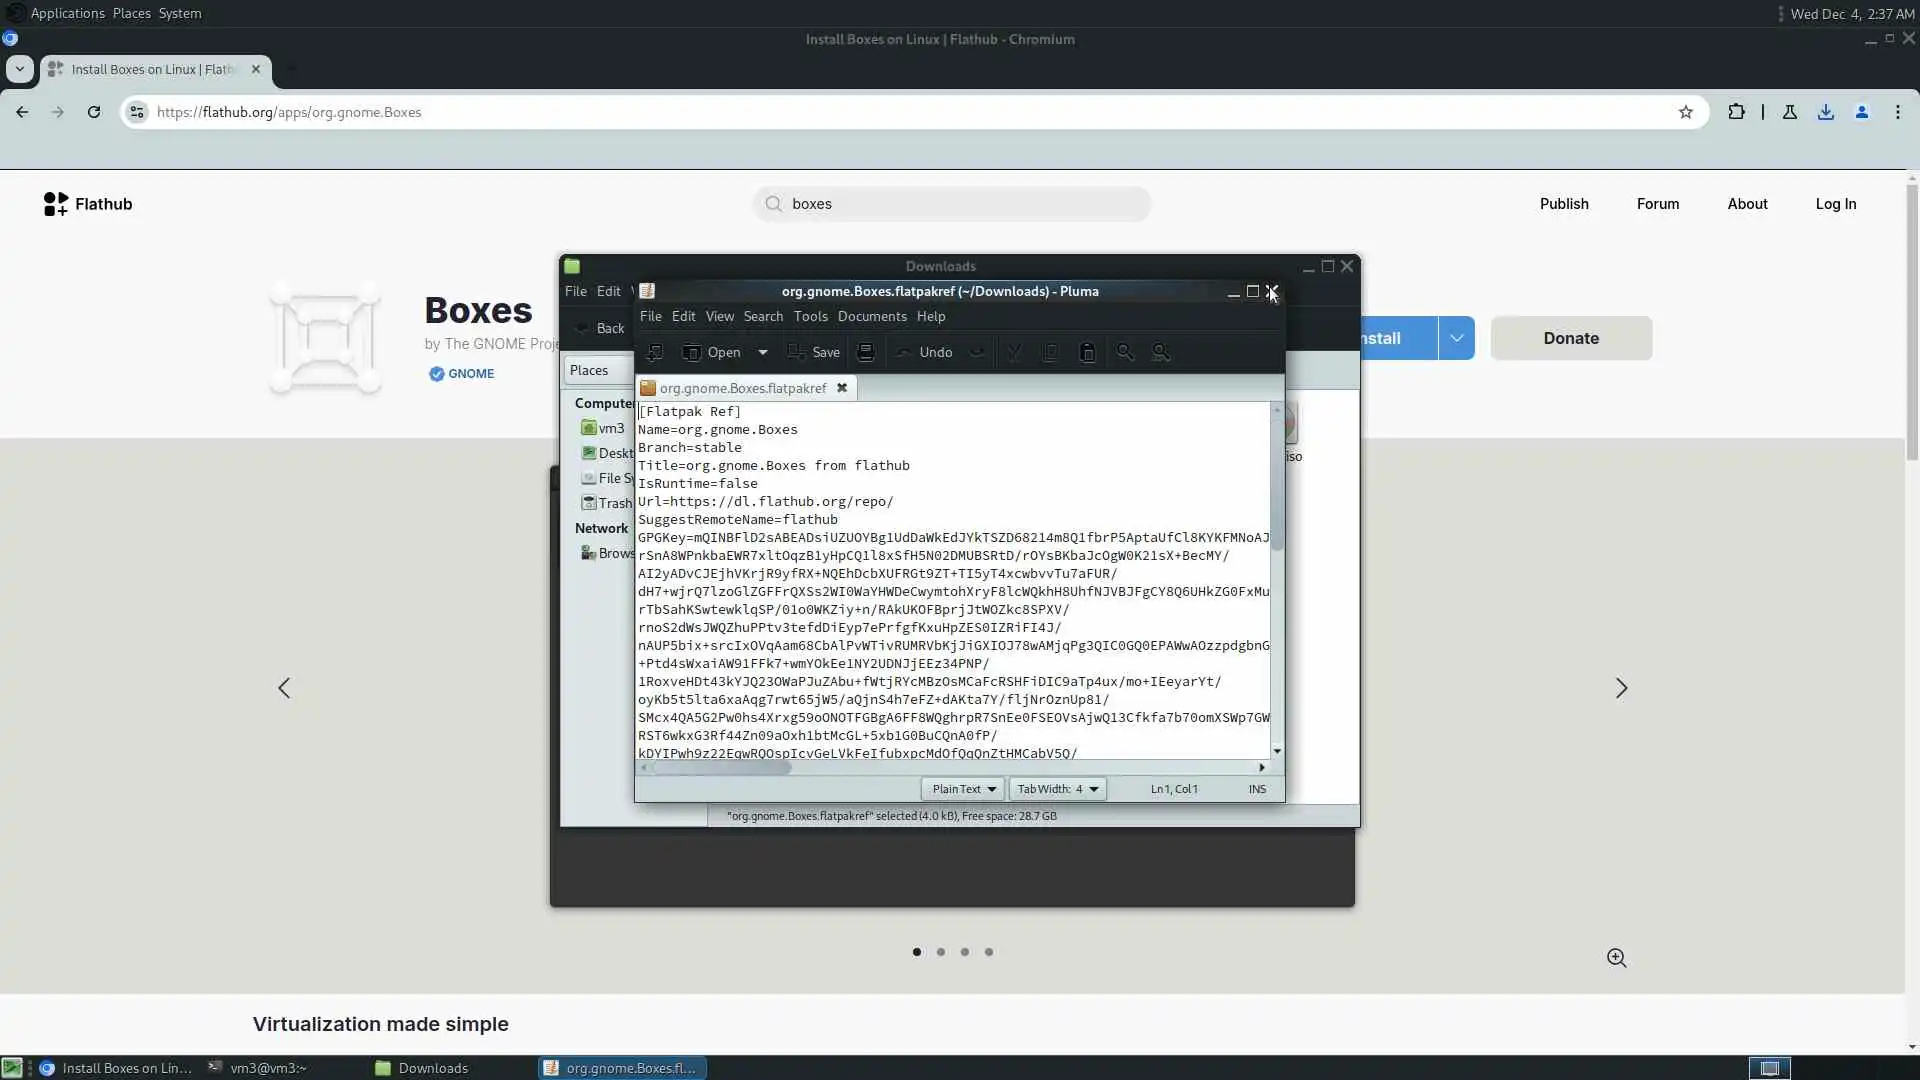This screenshot has height=1080, width=1920.
Task: Open Find with the magnifier icon
Action: pyautogui.click(x=1125, y=352)
